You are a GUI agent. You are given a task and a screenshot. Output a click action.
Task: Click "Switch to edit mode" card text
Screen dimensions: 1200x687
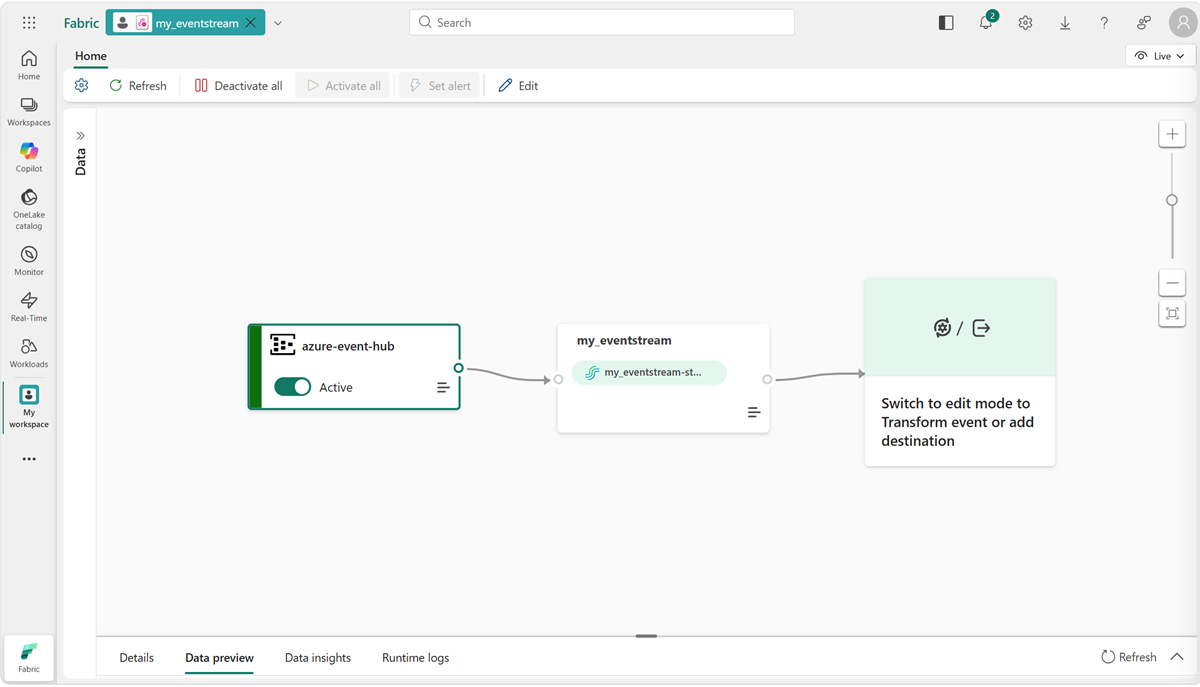(x=957, y=422)
